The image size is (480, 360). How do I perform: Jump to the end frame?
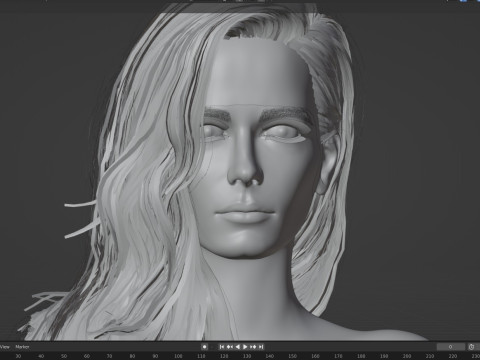[x=261, y=347]
